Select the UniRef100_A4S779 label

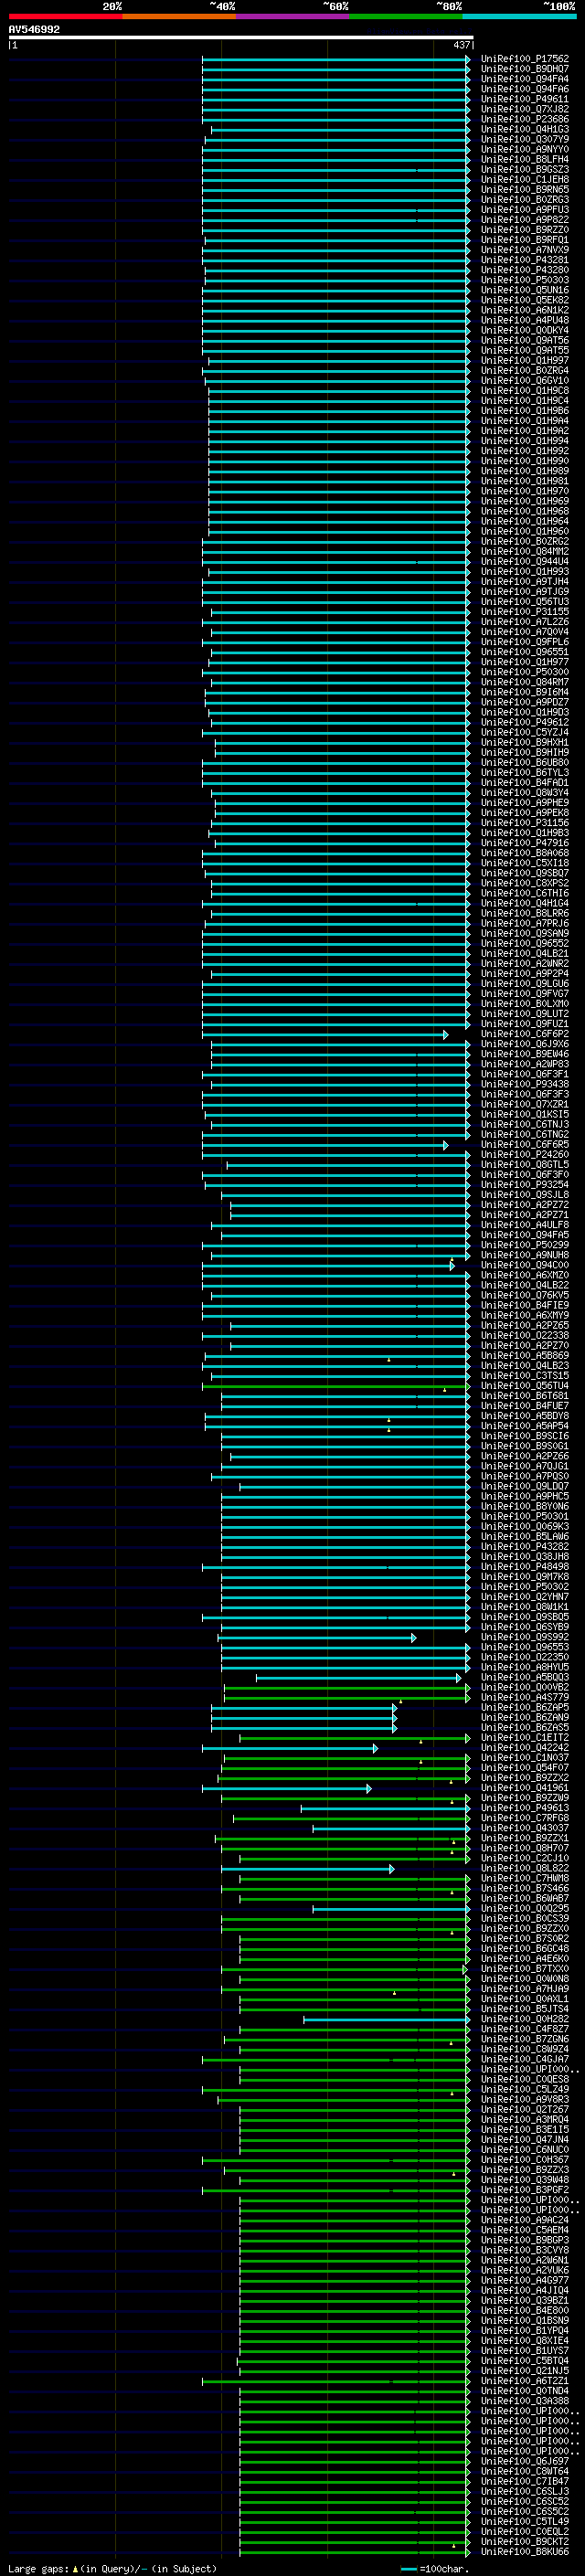[x=524, y=1697]
